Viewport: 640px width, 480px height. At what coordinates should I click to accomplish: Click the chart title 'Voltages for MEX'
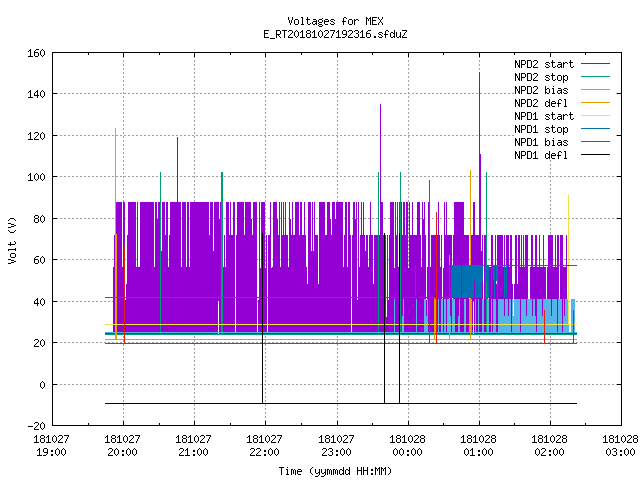[335, 21]
